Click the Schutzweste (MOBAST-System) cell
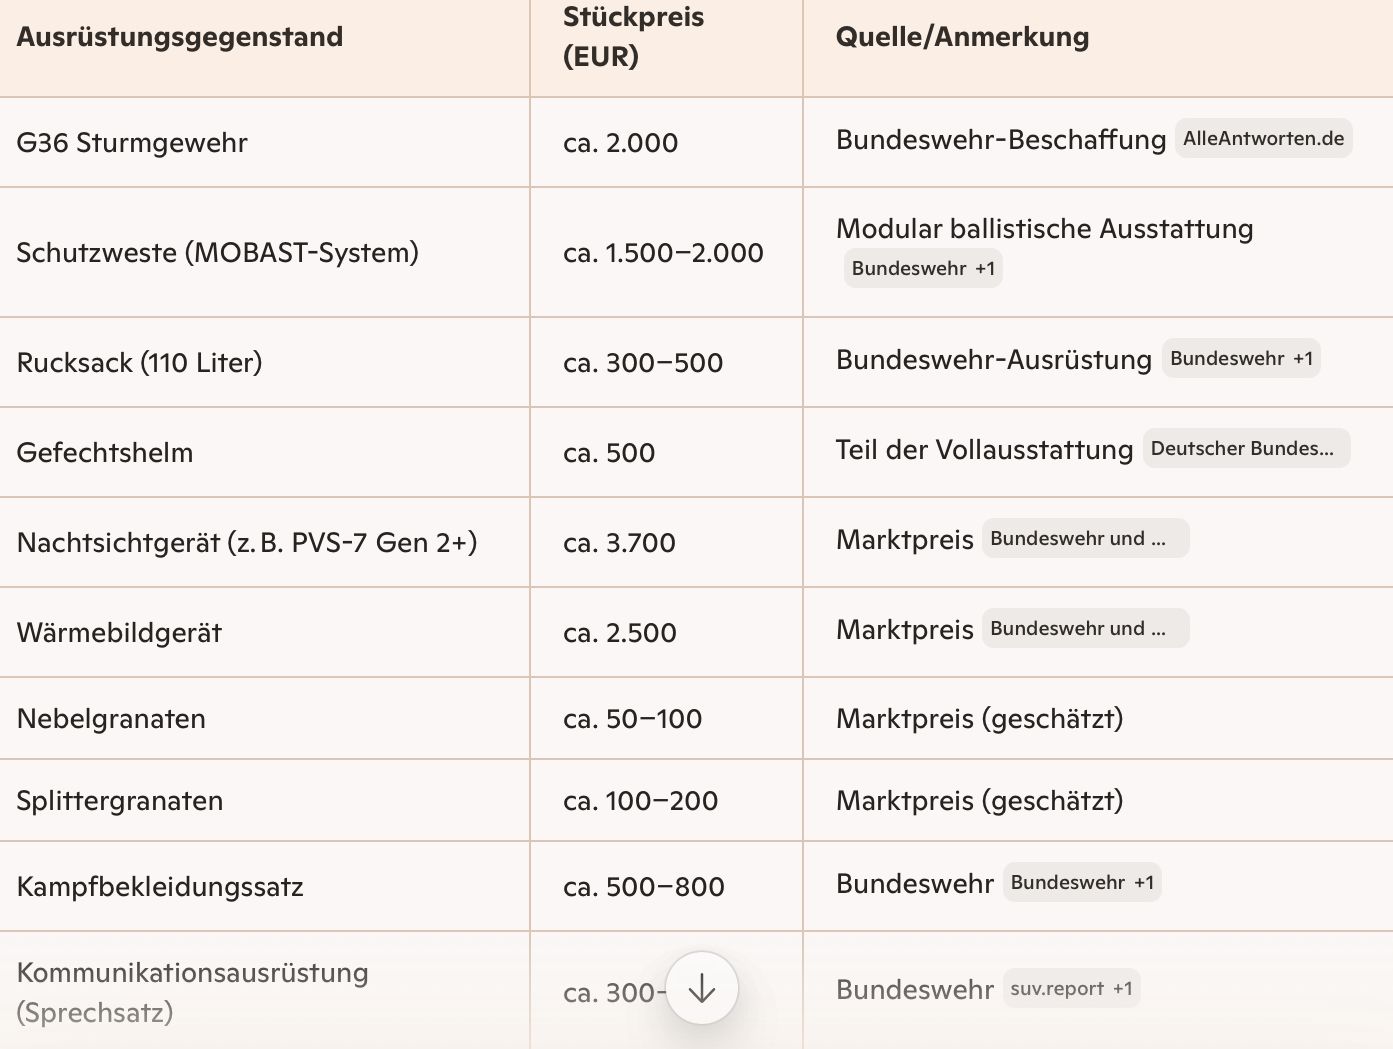The height and width of the screenshot is (1049, 1393). pyautogui.click(x=217, y=253)
